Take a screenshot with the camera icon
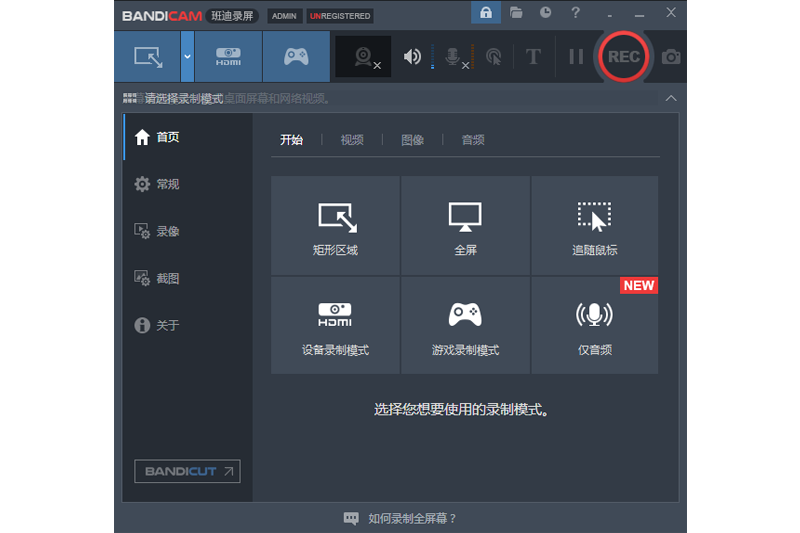The height and width of the screenshot is (533, 800). click(671, 57)
